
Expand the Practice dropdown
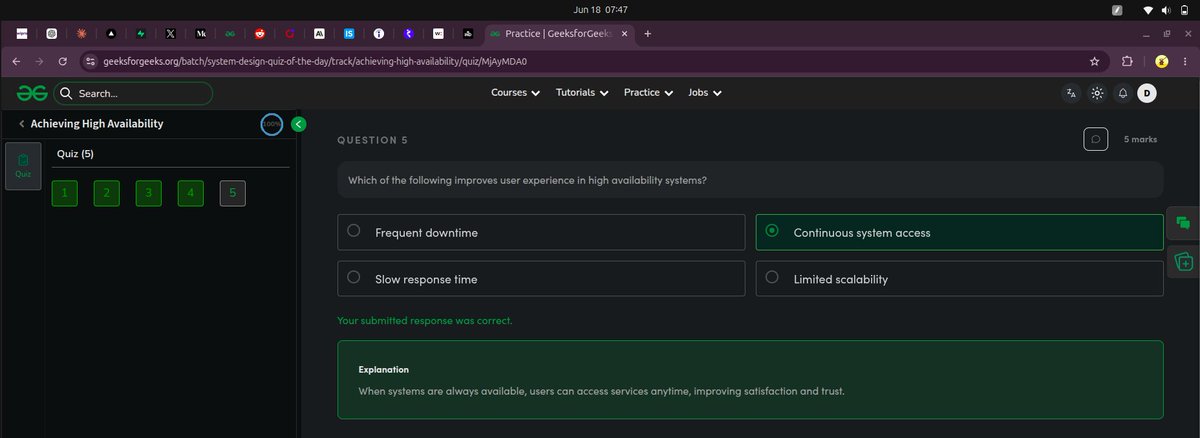pyautogui.click(x=648, y=93)
